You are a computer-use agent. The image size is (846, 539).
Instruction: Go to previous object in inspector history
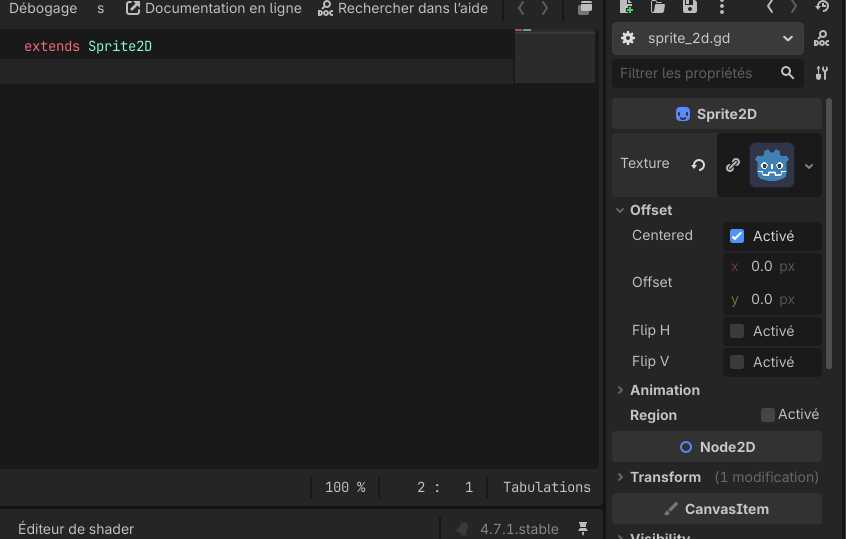coord(770,6)
